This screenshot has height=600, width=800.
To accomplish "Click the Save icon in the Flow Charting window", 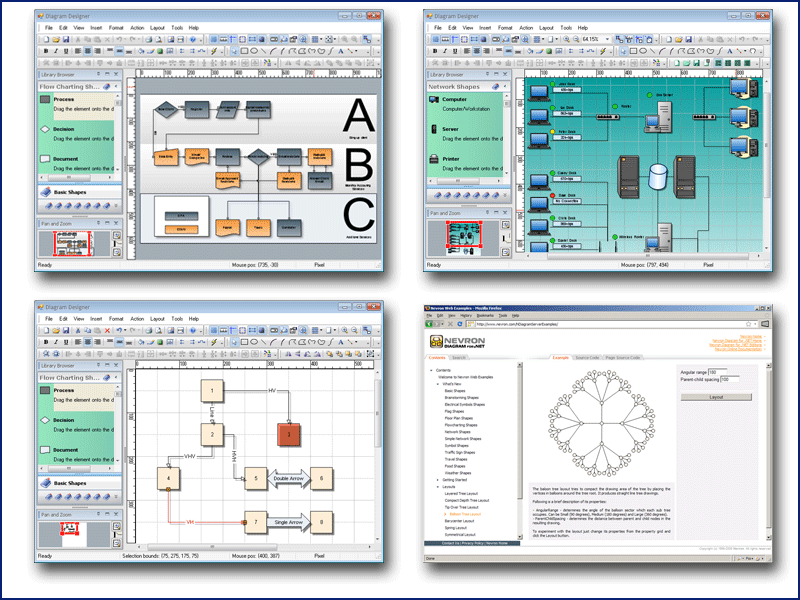I will click(x=66, y=39).
